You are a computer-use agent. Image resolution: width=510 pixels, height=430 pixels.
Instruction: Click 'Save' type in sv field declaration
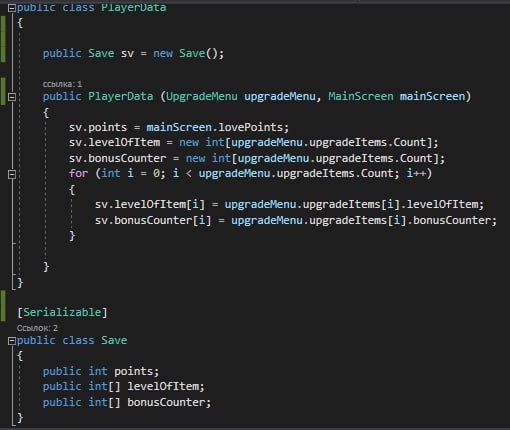[x=101, y=53]
